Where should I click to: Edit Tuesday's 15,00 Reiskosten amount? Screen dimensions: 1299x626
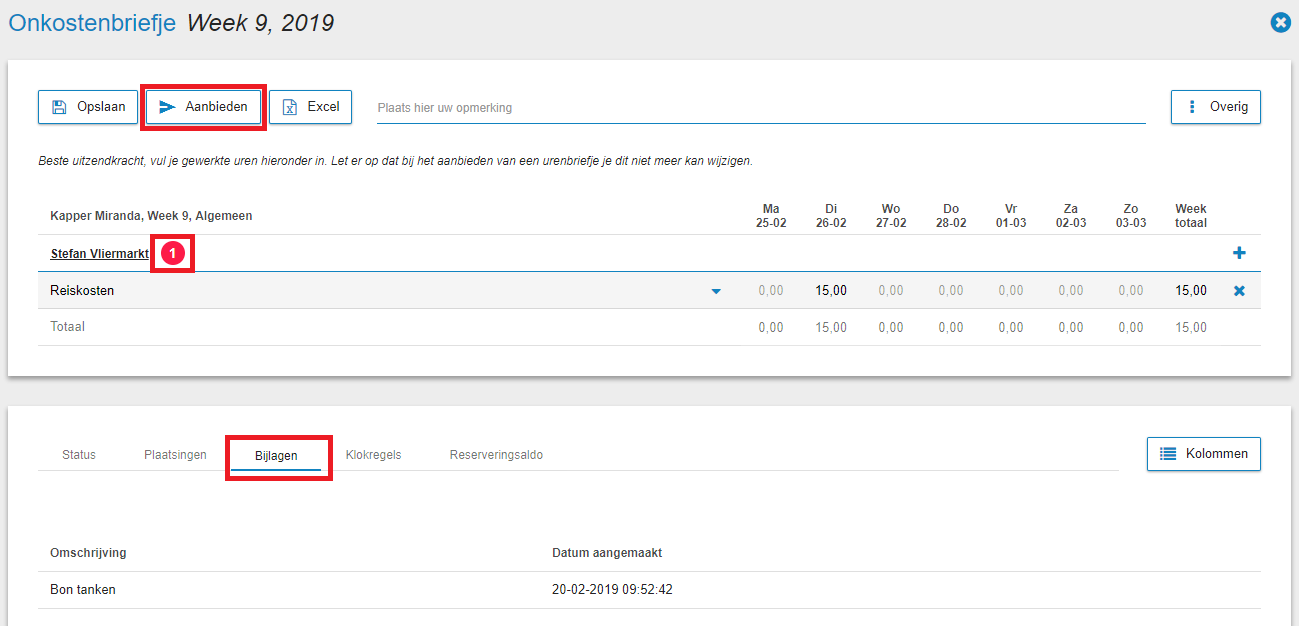click(x=830, y=291)
